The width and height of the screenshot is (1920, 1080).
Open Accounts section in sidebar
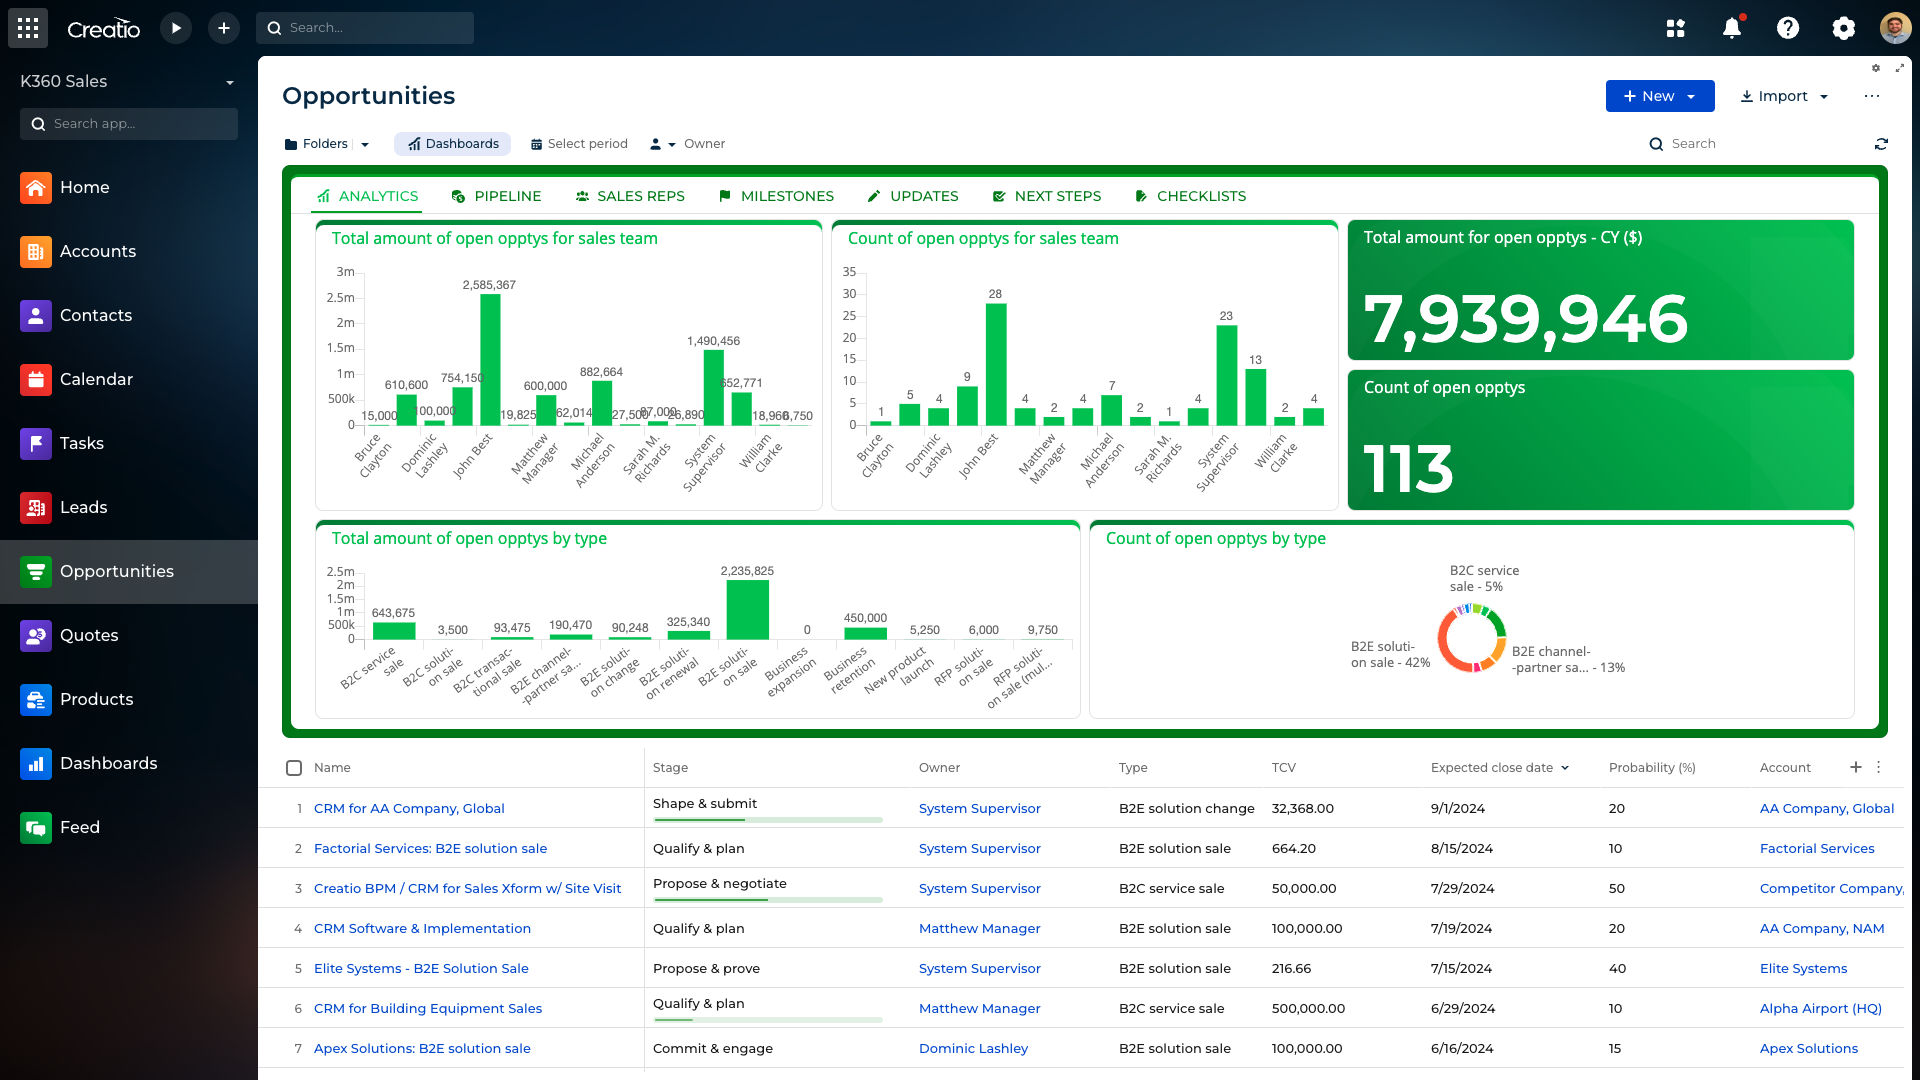pyautogui.click(x=129, y=251)
